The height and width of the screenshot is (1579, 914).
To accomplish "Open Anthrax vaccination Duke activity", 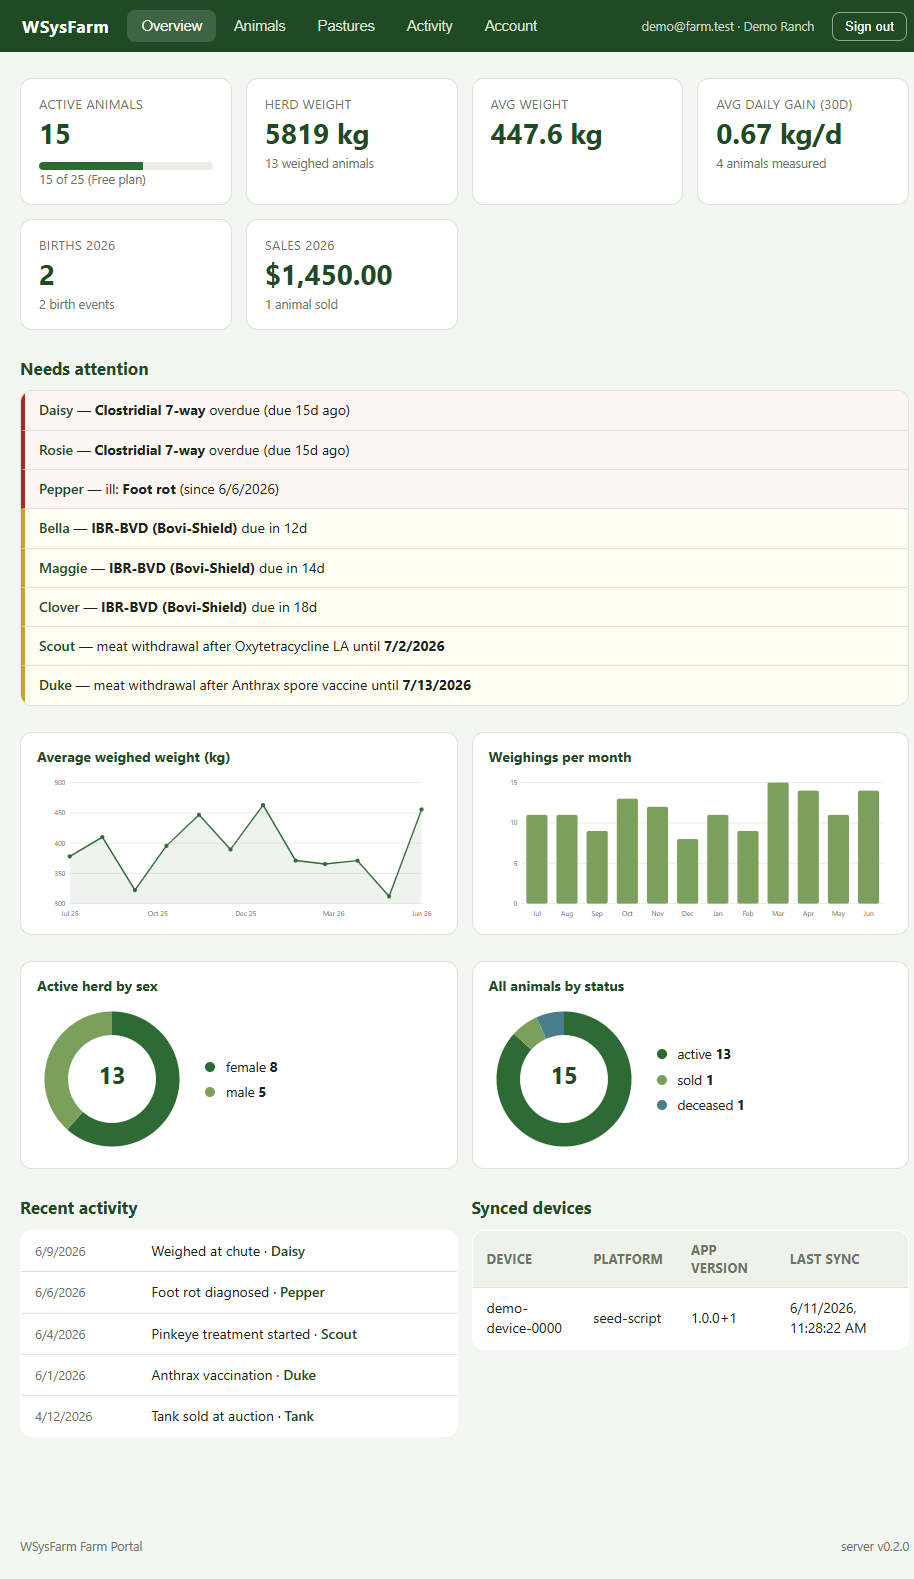I will tap(239, 1375).
